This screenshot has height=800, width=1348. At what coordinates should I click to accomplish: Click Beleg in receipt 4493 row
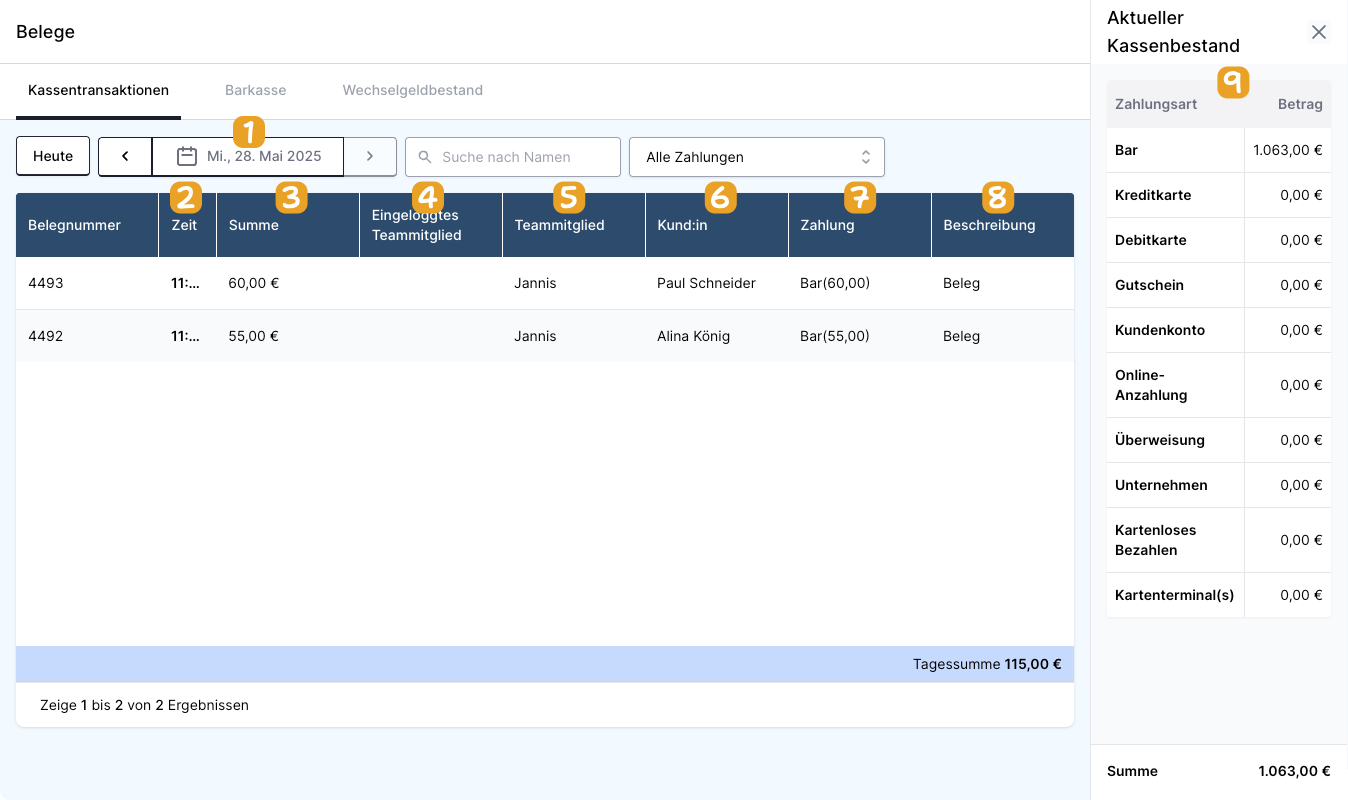pyautogui.click(x=961, y=283)
